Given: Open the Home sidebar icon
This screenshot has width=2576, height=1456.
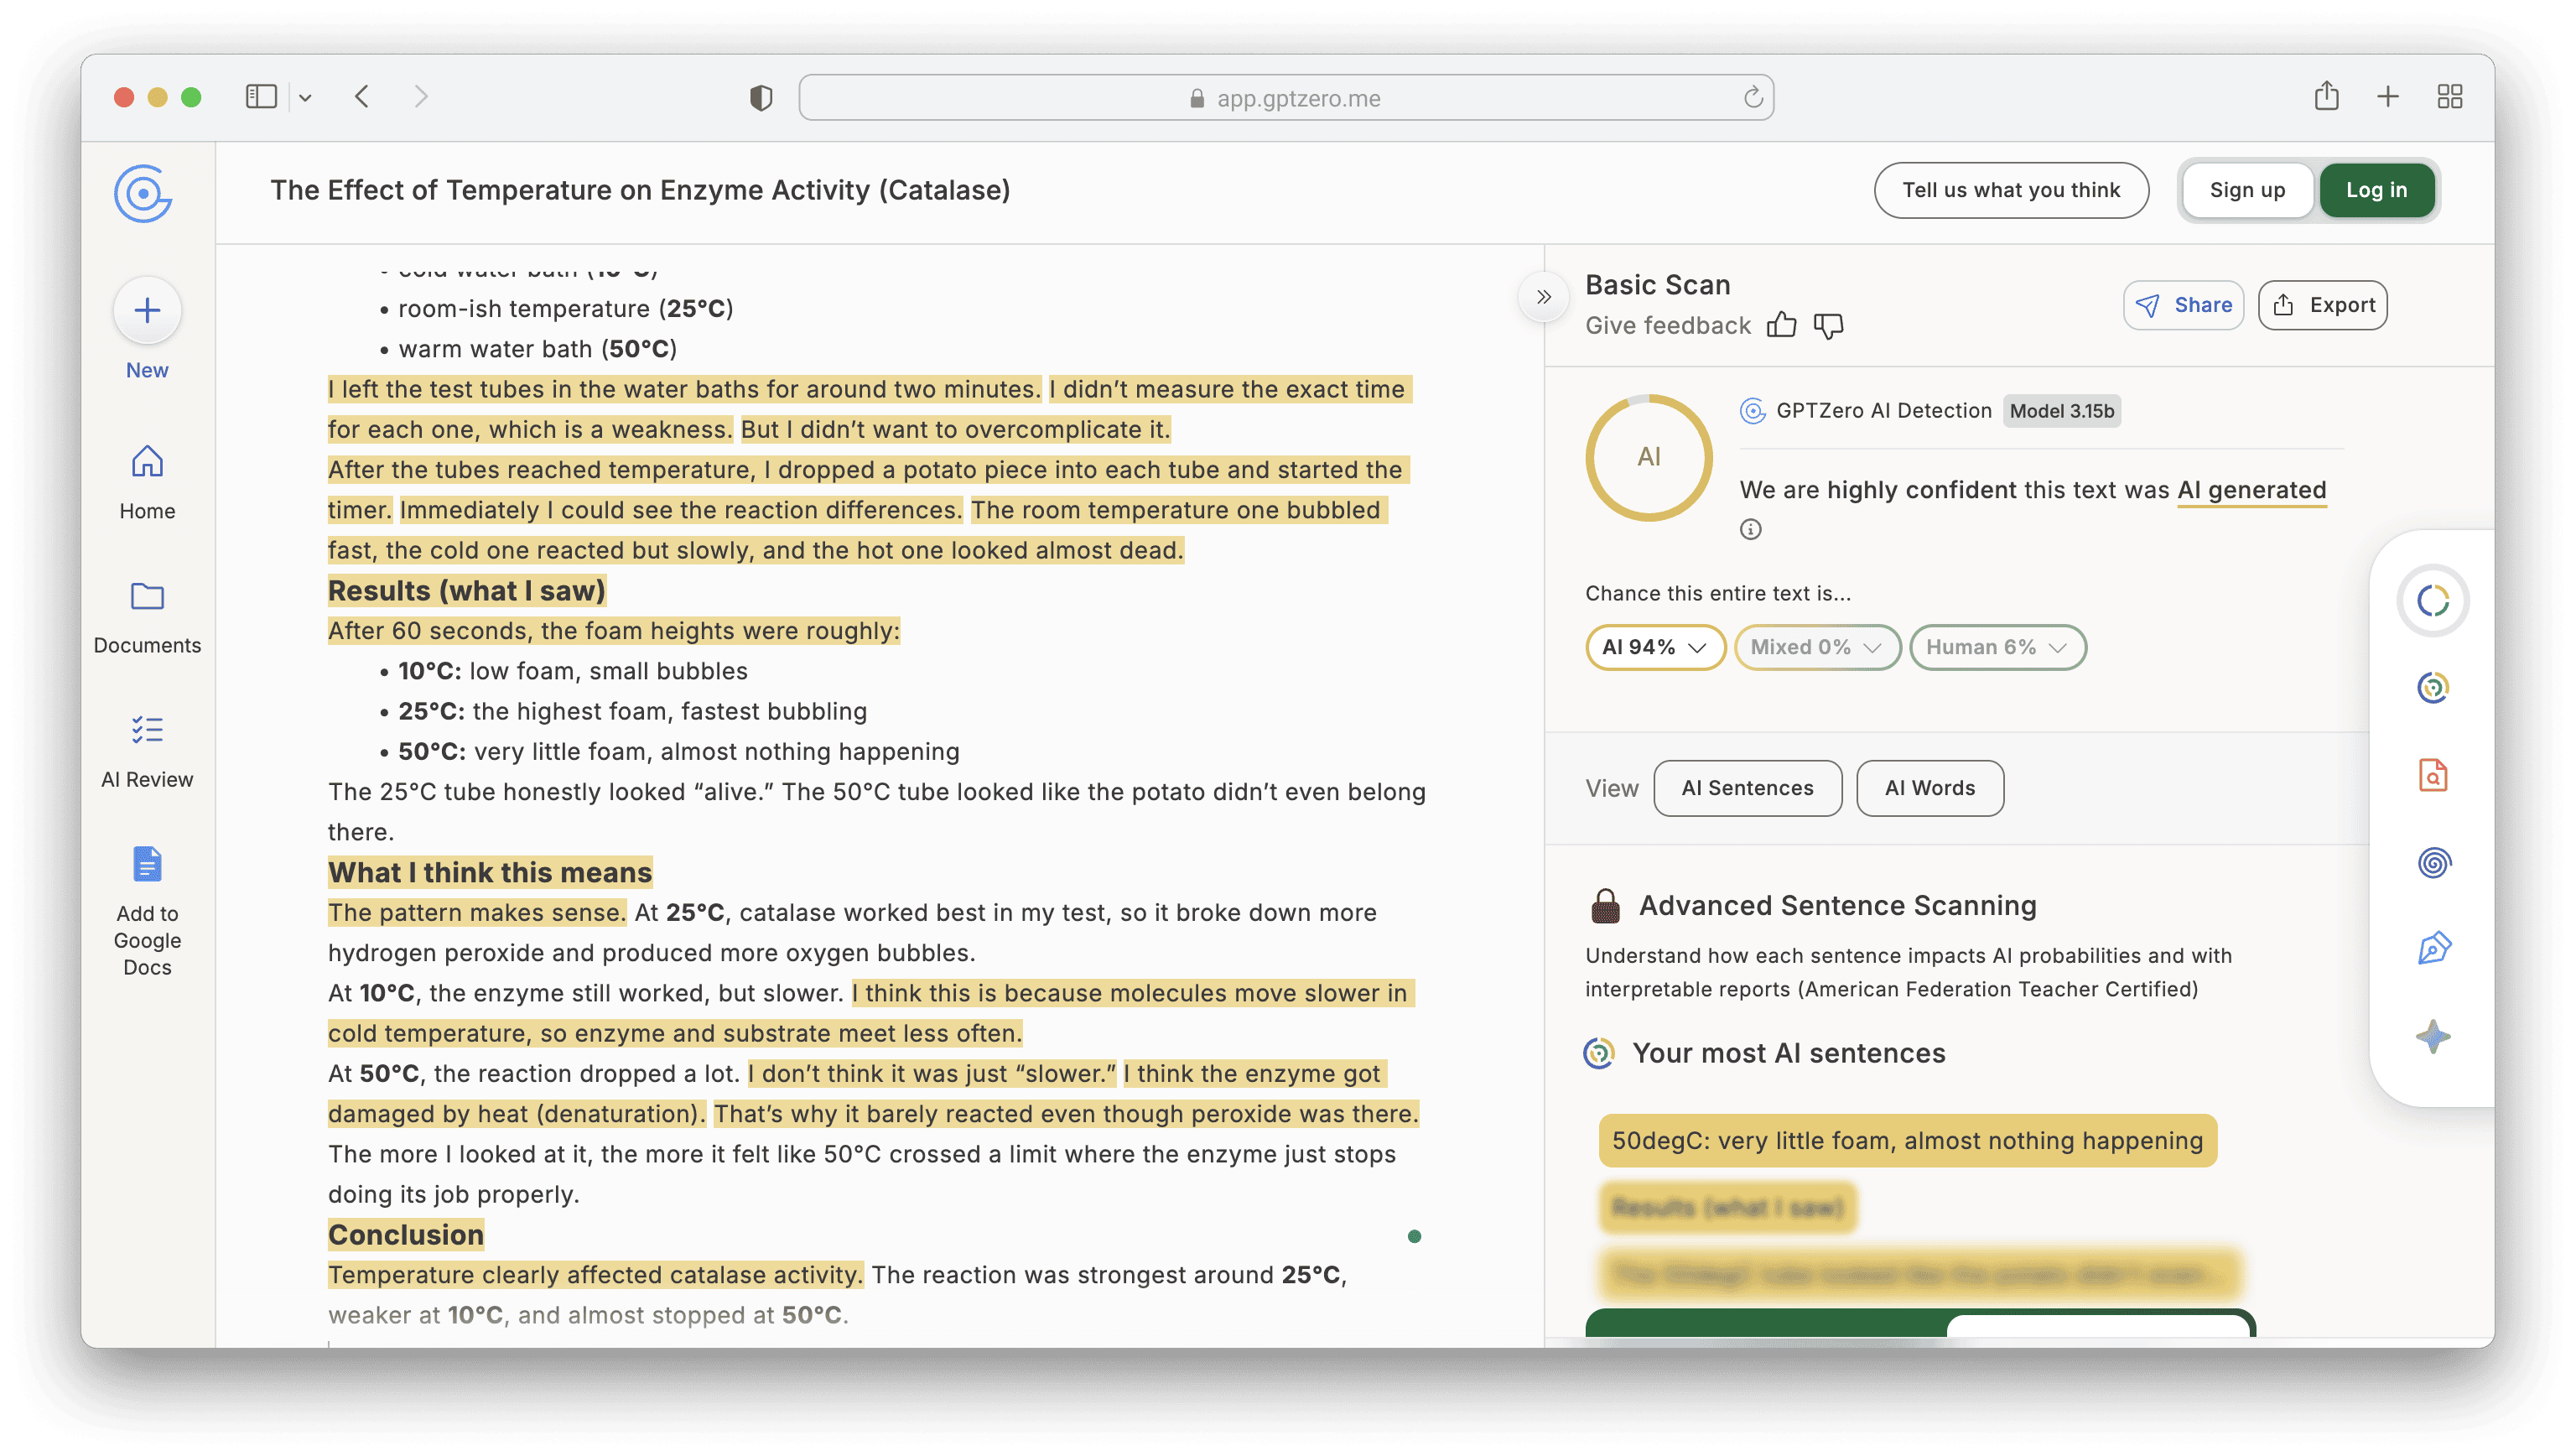Looking at the screenshot, I should coord(147,462).
